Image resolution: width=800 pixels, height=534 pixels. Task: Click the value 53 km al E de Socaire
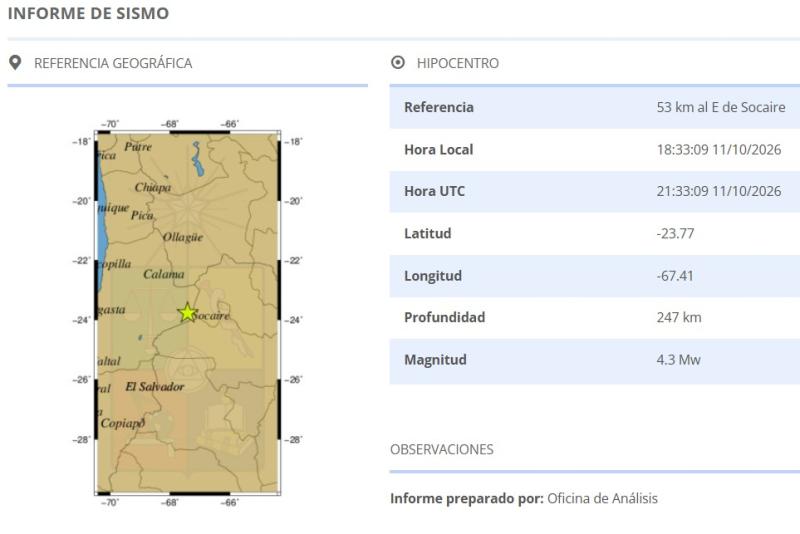click(721, 107)
